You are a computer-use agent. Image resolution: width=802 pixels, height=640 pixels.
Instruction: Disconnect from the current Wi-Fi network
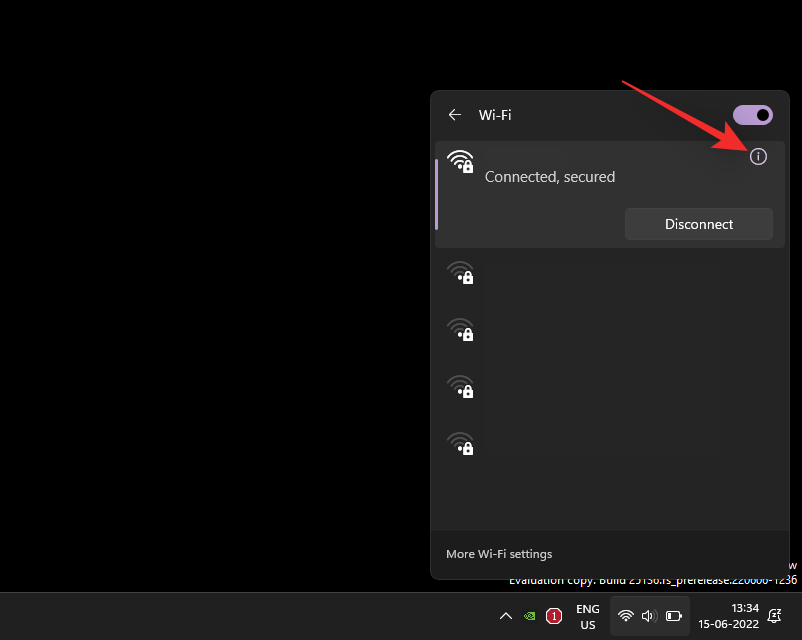pyautogui.click(x=698, y=223)
